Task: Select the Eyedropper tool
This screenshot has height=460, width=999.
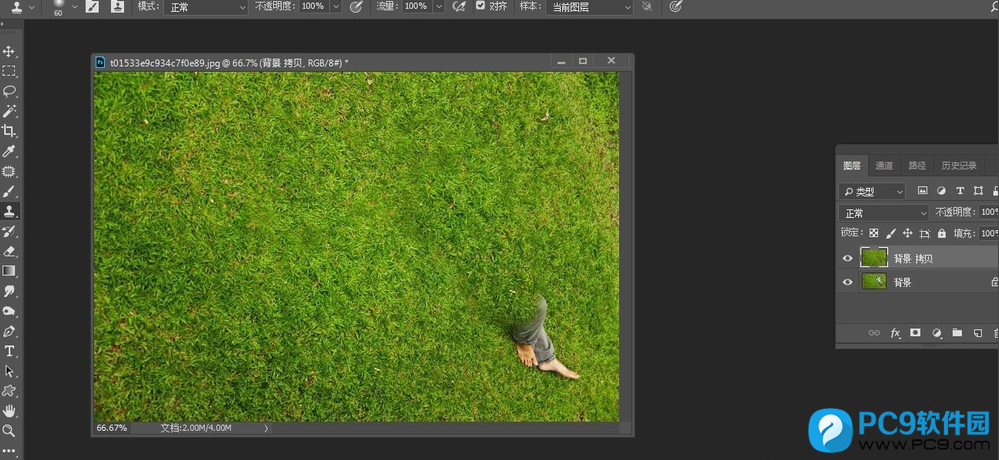Action: click(x=9, y=151)
